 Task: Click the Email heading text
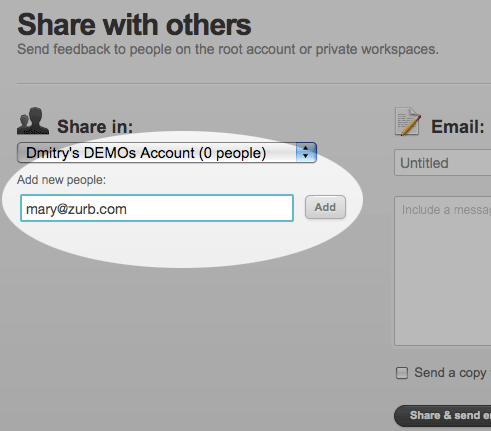[x=458, y=127]
